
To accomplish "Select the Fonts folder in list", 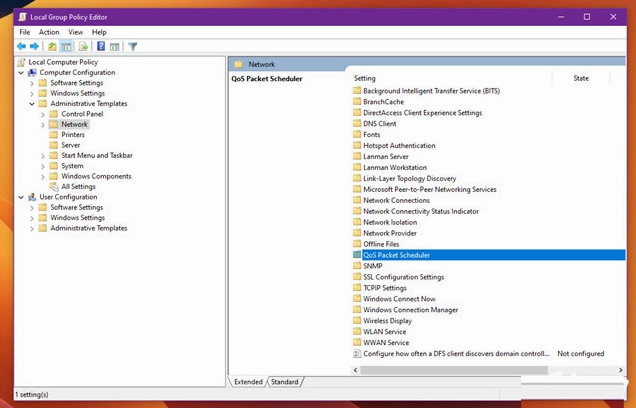I will coord(372,135).
